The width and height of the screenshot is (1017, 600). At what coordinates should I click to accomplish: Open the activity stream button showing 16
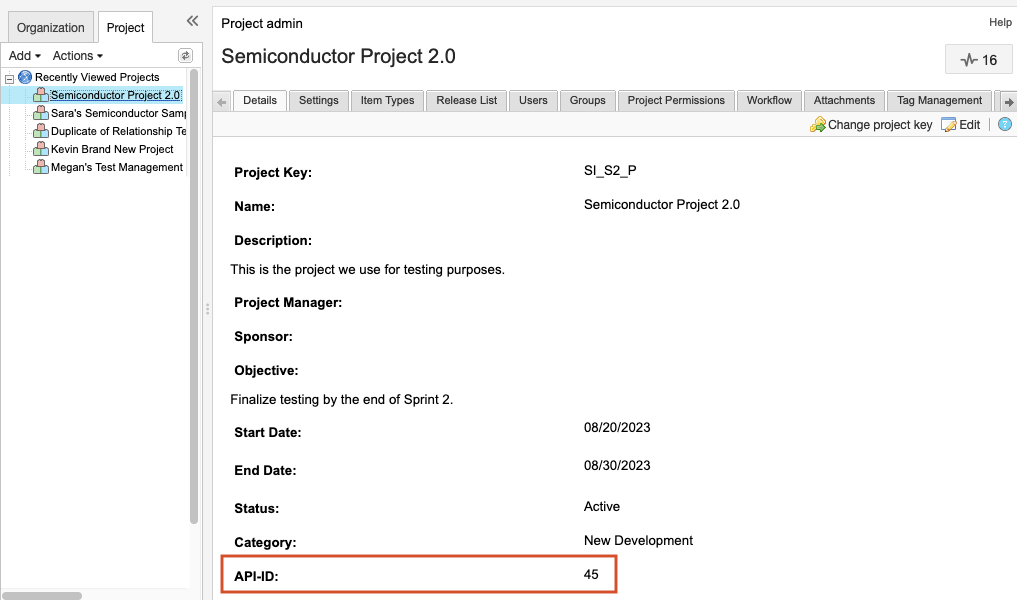[979, 60]
